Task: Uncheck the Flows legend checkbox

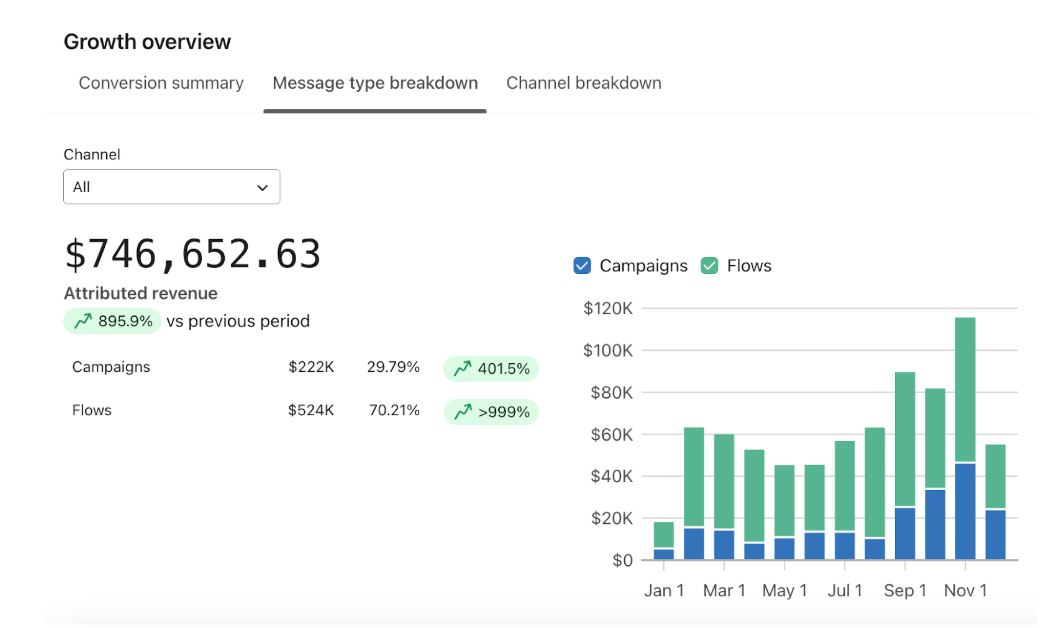Action: point(709,266)
